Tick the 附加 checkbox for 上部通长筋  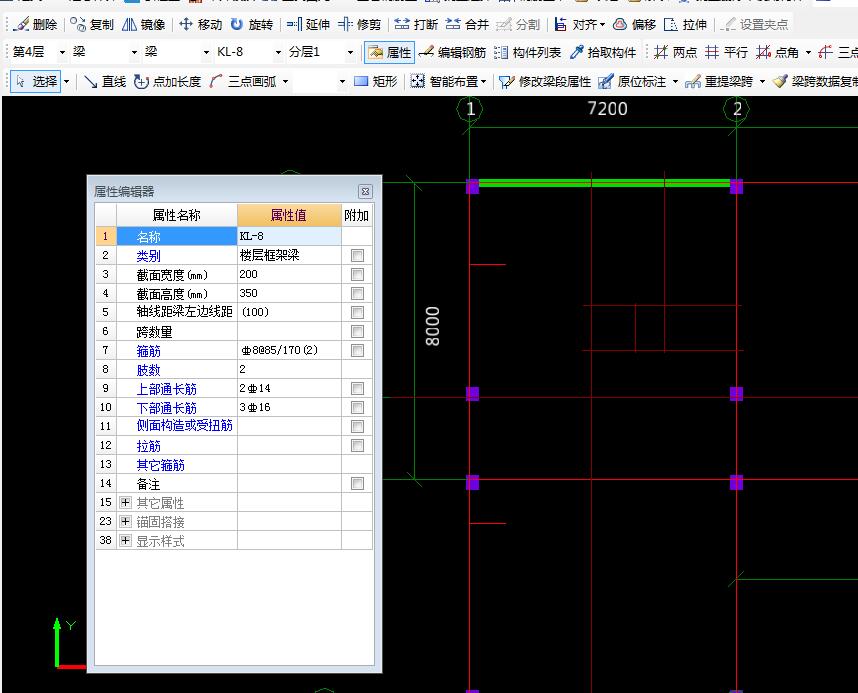click(357, 388)
